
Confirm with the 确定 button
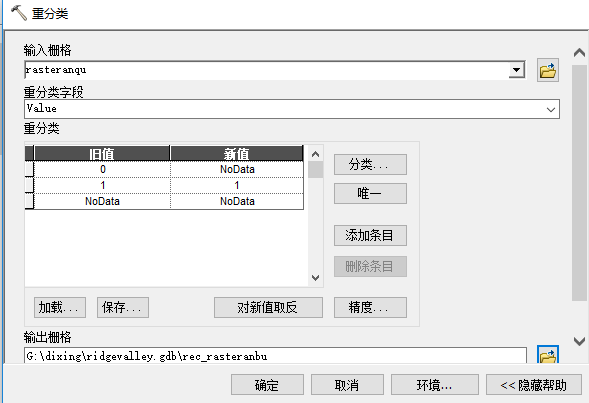tap(267, 385)
